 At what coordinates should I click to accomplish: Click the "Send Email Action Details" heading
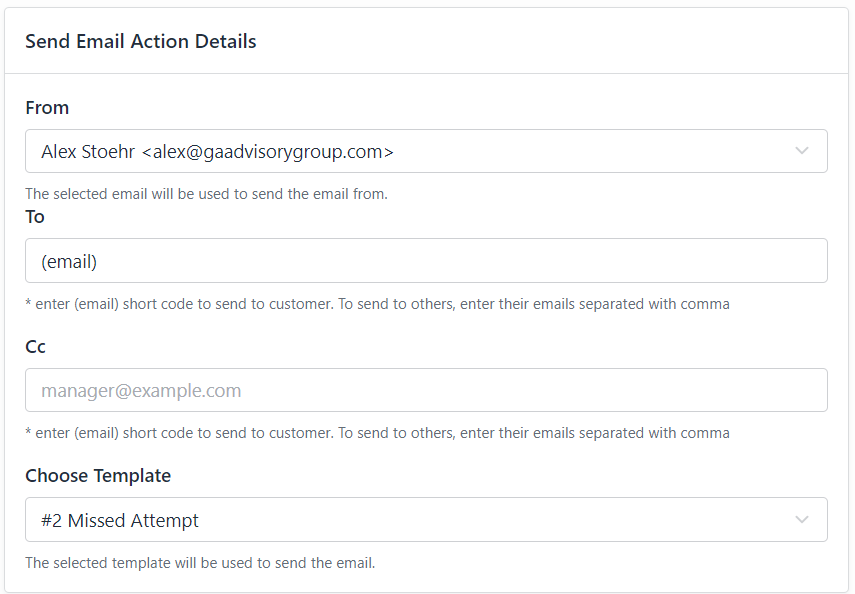[x=141, y=41]
